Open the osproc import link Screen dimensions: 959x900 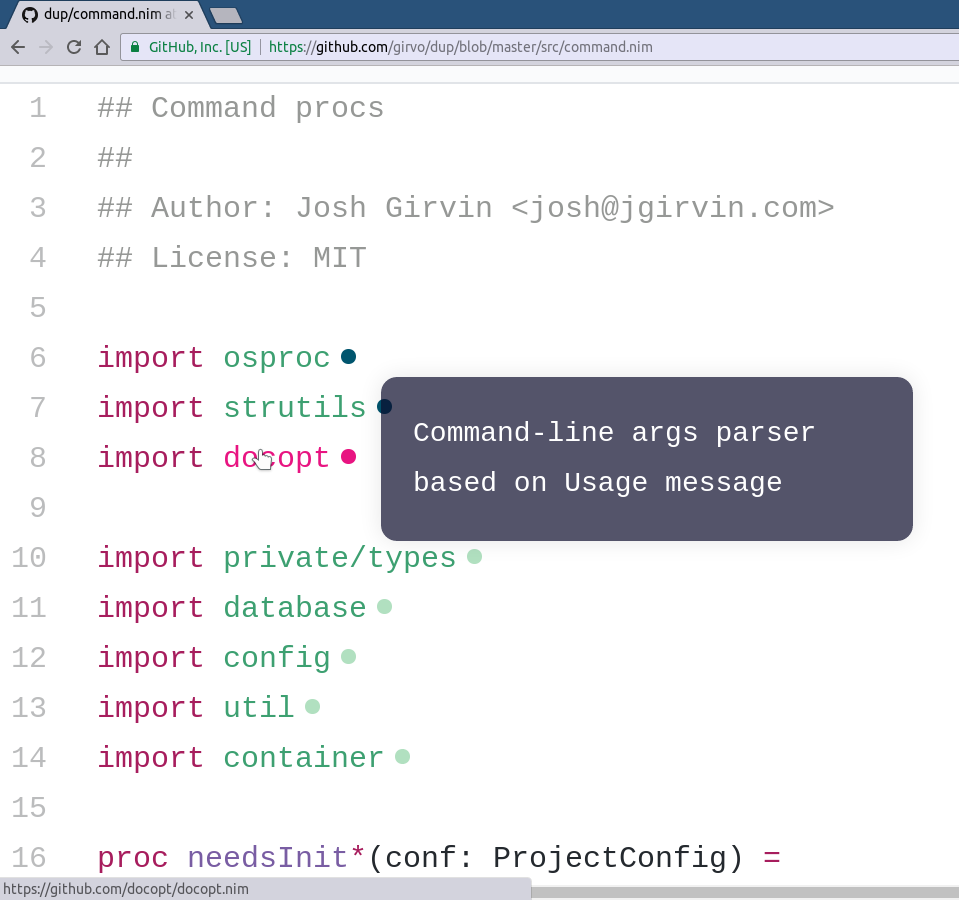(276, 358)
